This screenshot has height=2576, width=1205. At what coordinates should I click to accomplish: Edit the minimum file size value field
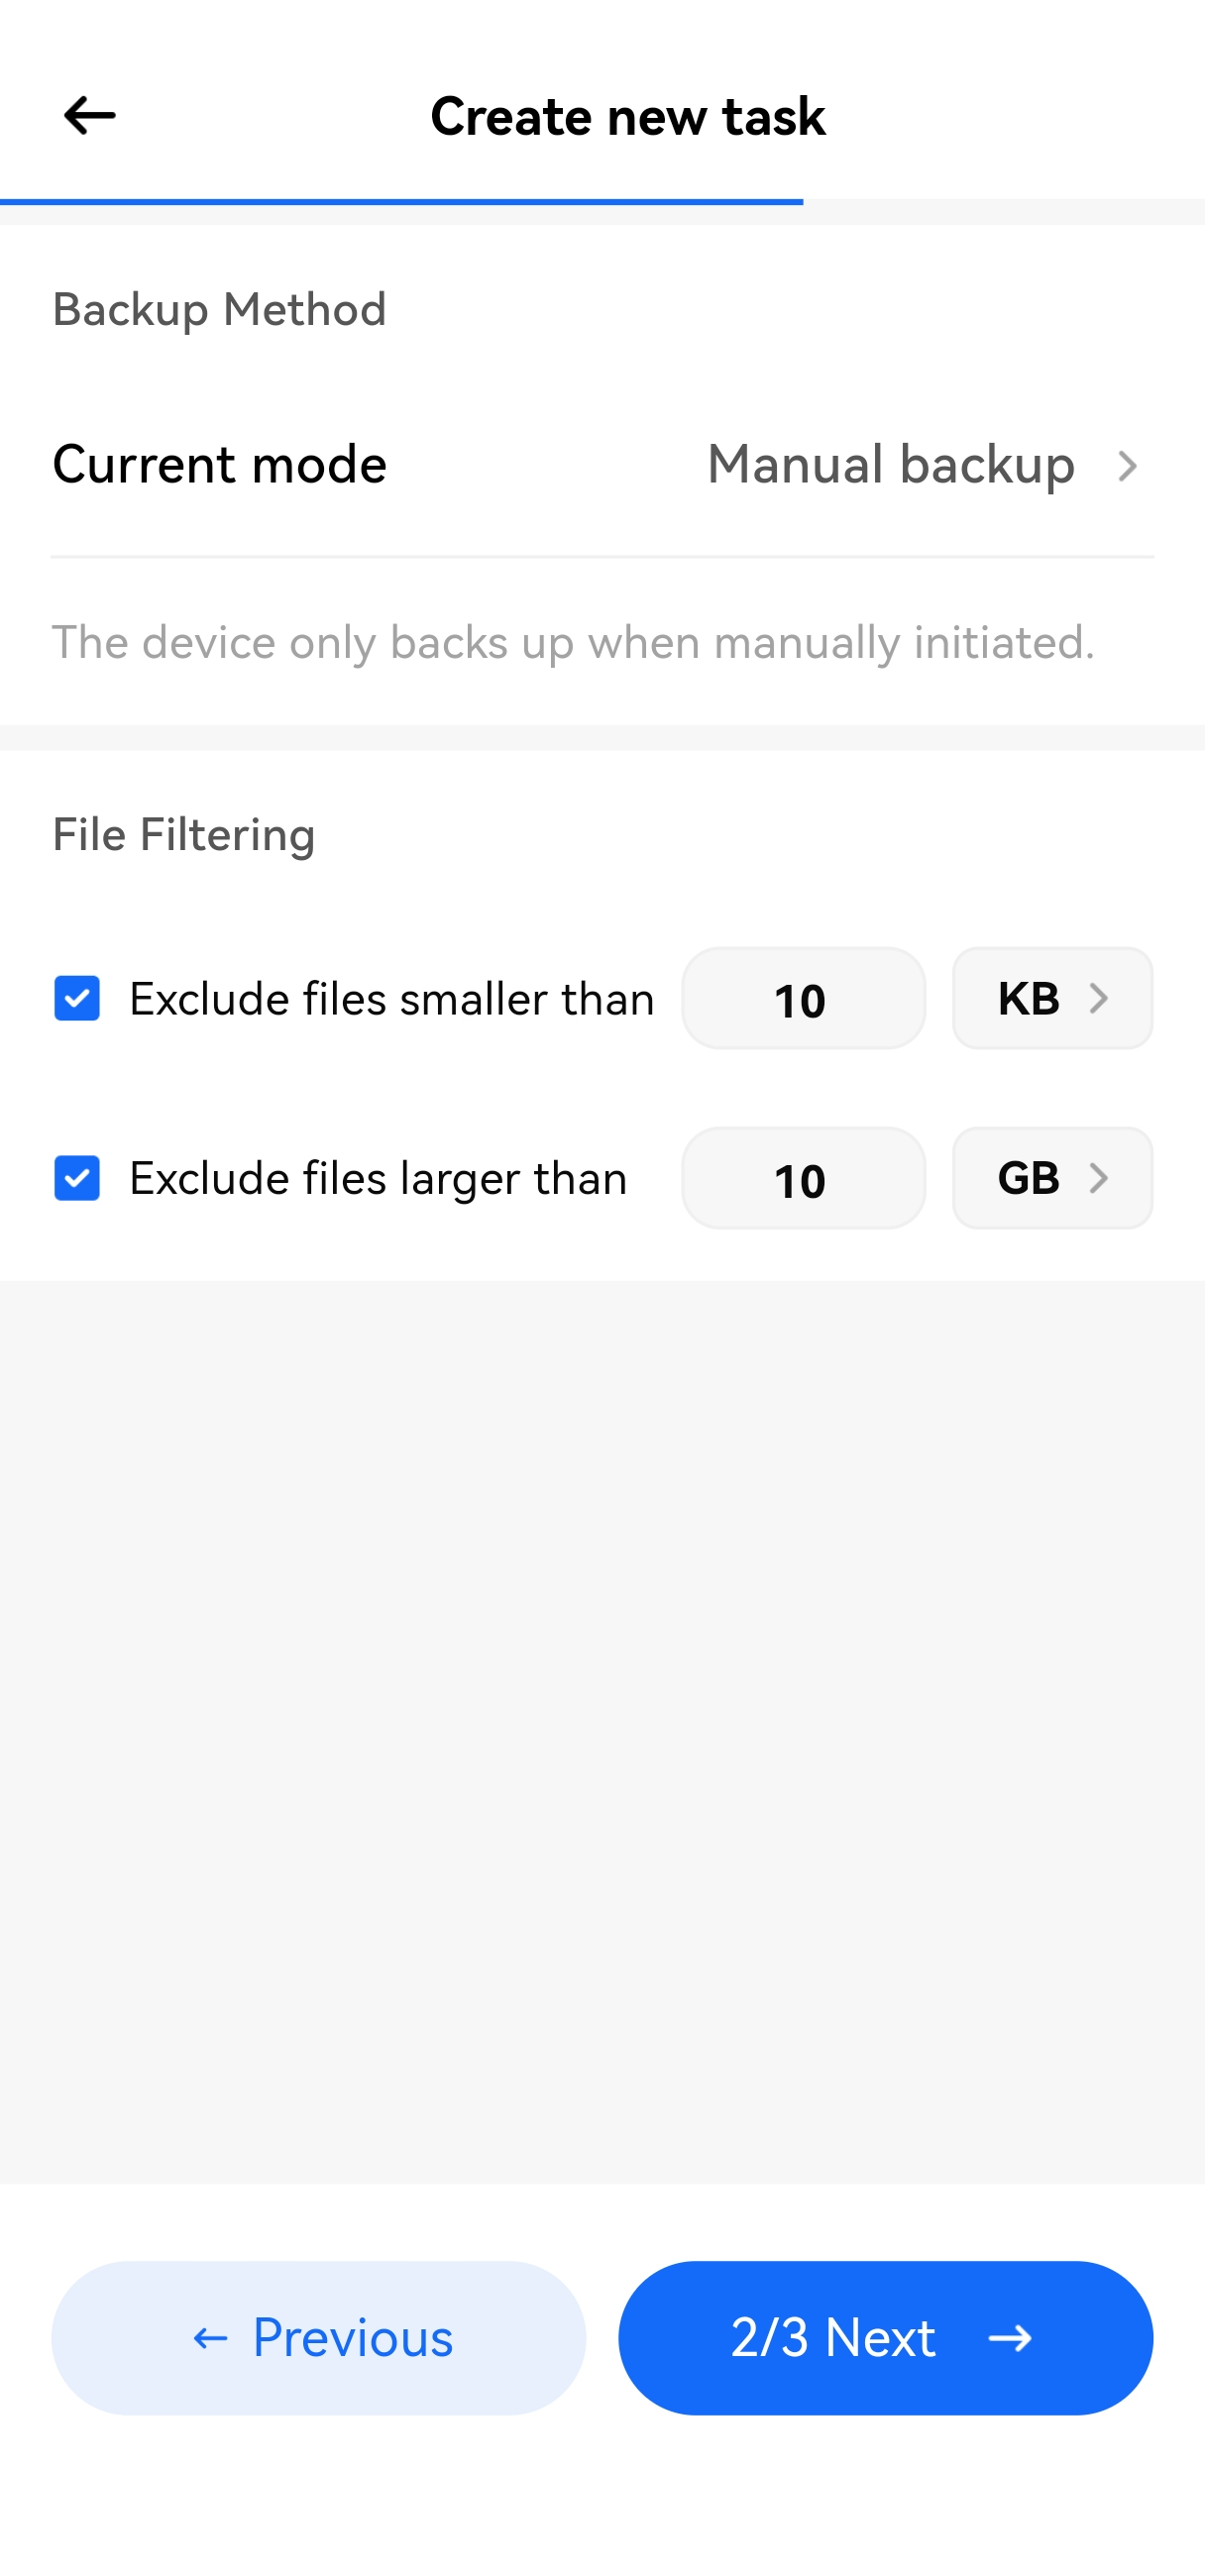pos(803,998)
